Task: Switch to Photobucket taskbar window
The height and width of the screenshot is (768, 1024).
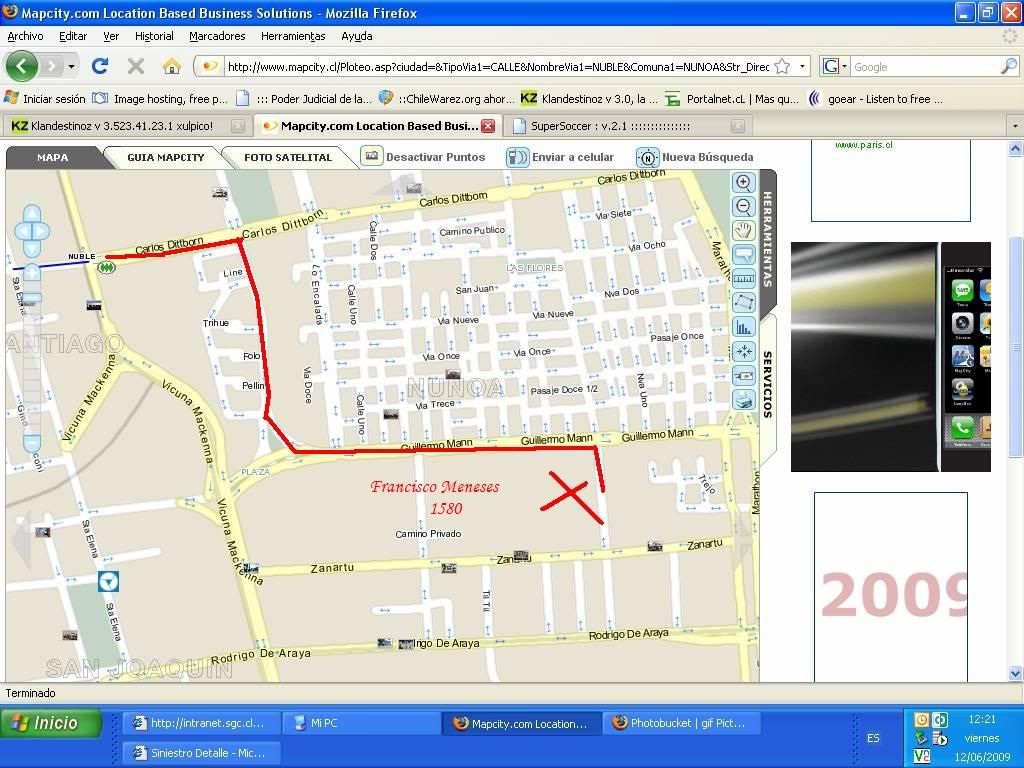Action: click(x=681, y=723)
